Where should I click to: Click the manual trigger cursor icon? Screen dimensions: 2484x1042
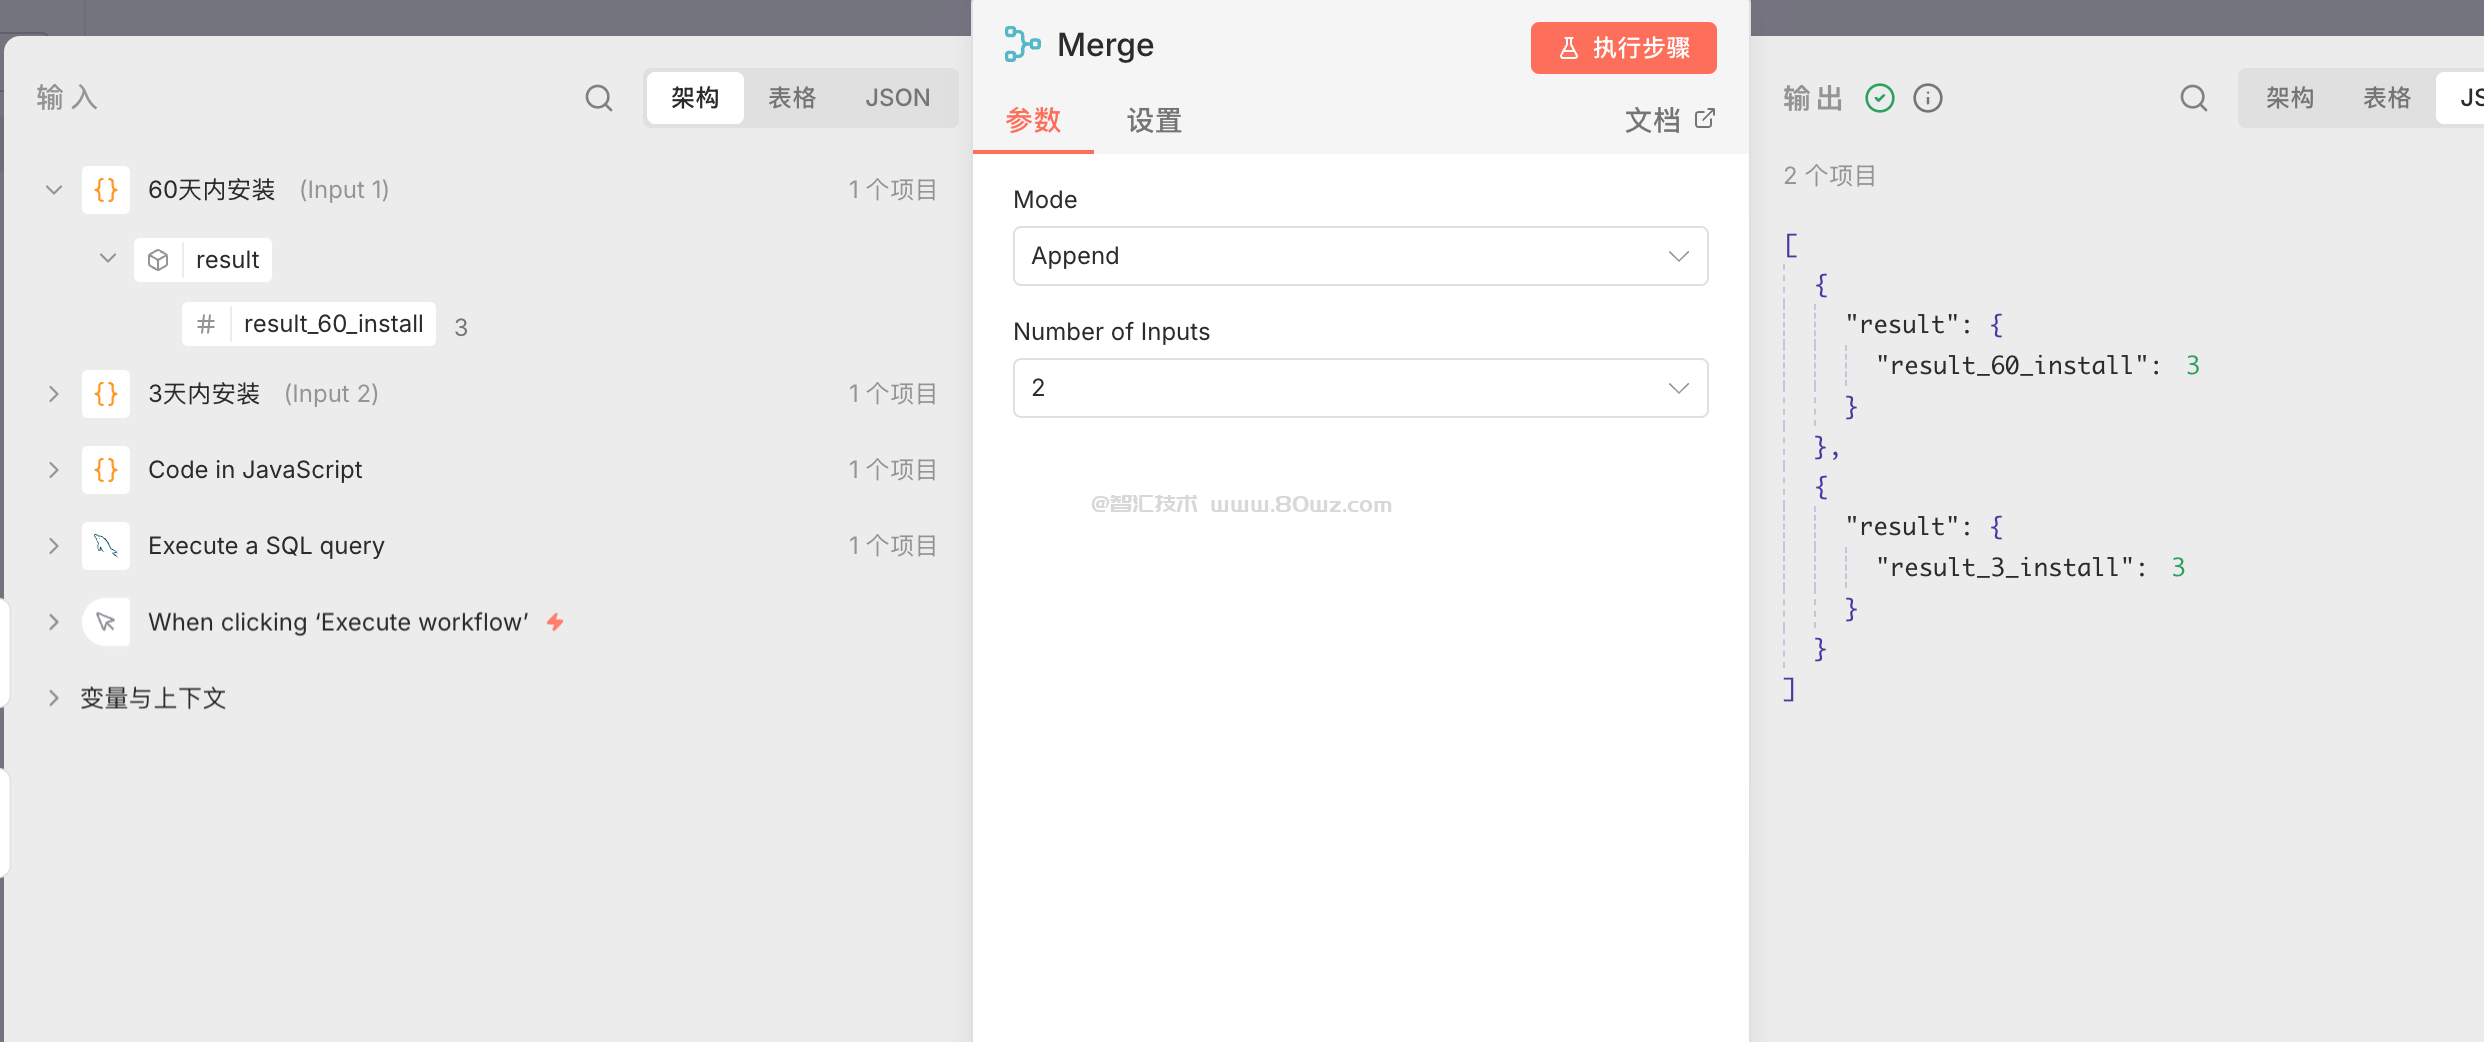pos(106,622)
